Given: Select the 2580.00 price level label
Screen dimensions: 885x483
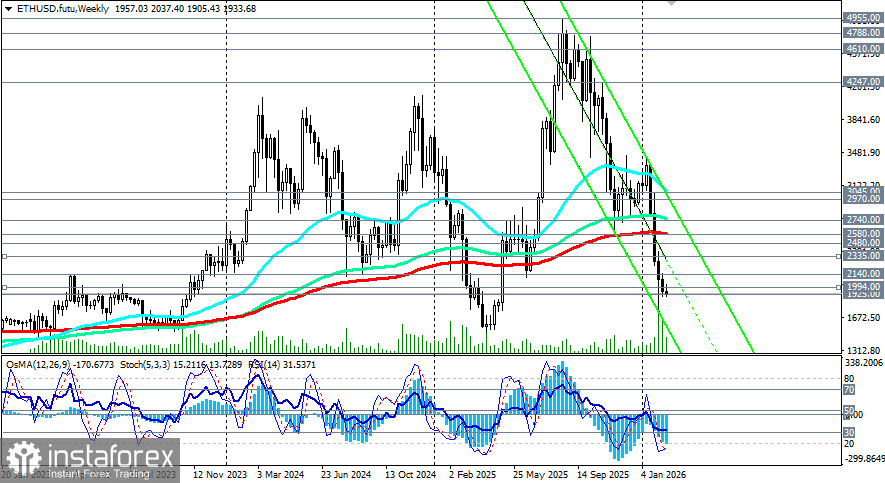Looking at the screenshot, I should (863, 234).
